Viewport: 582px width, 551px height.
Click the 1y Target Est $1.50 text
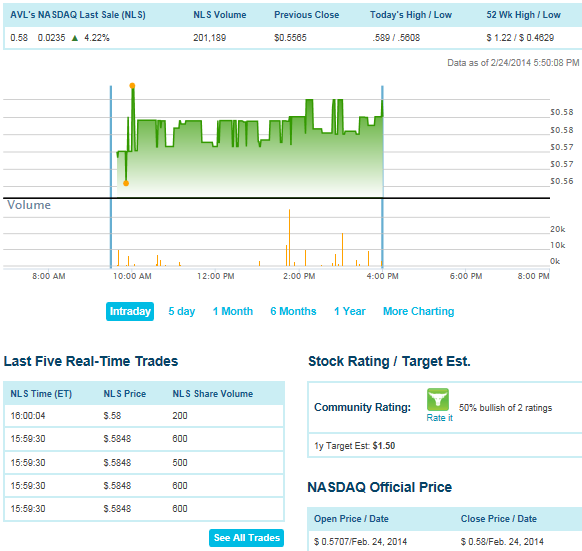coord(354,446)
